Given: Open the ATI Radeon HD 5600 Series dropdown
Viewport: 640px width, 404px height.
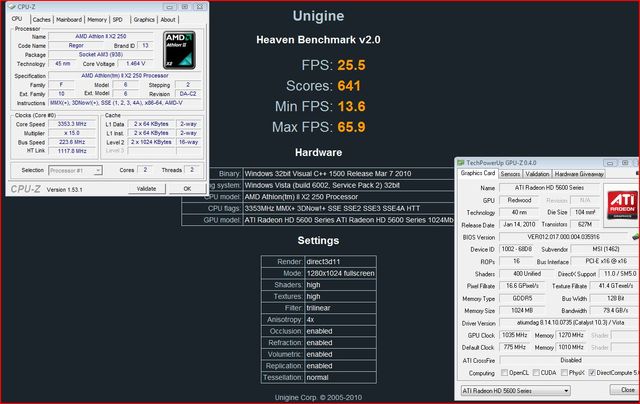Looking at the screenshot, I should 516,391.
